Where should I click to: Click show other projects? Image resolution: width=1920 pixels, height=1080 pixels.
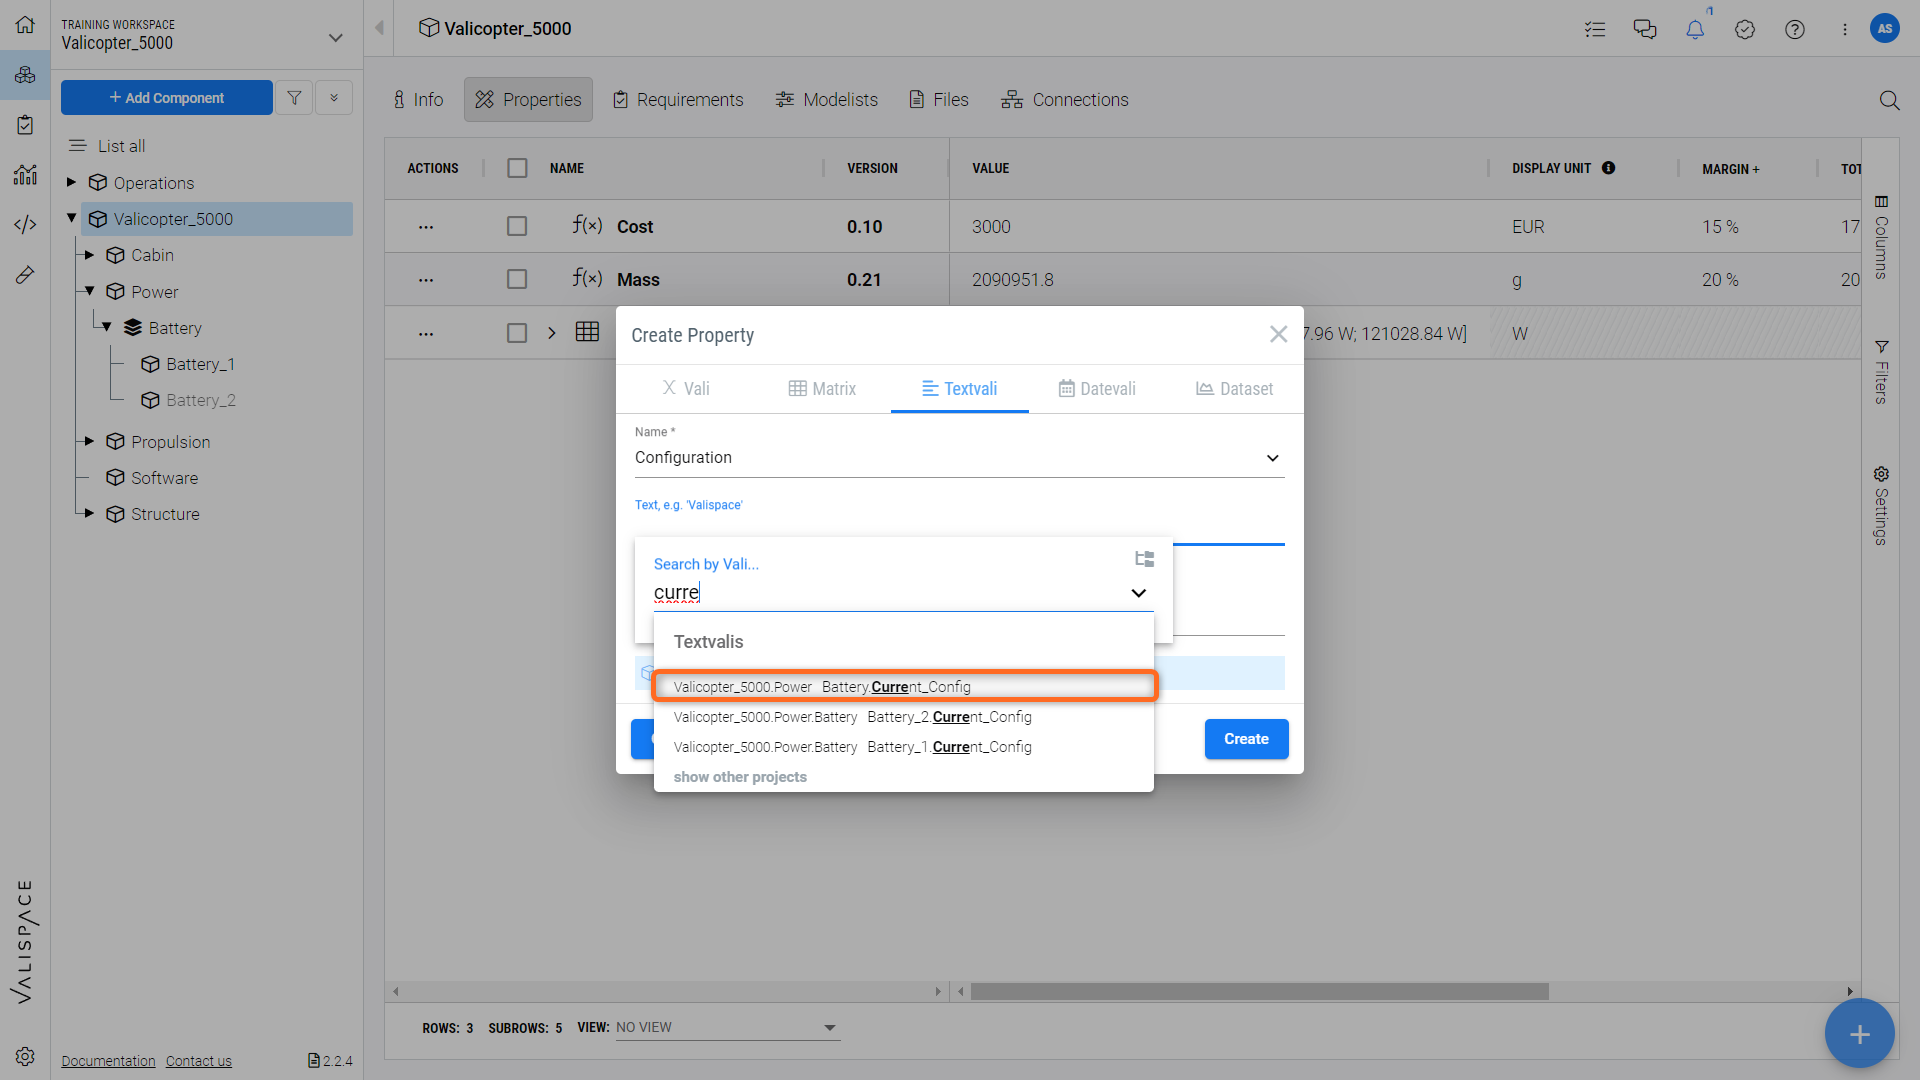(740, 777)
